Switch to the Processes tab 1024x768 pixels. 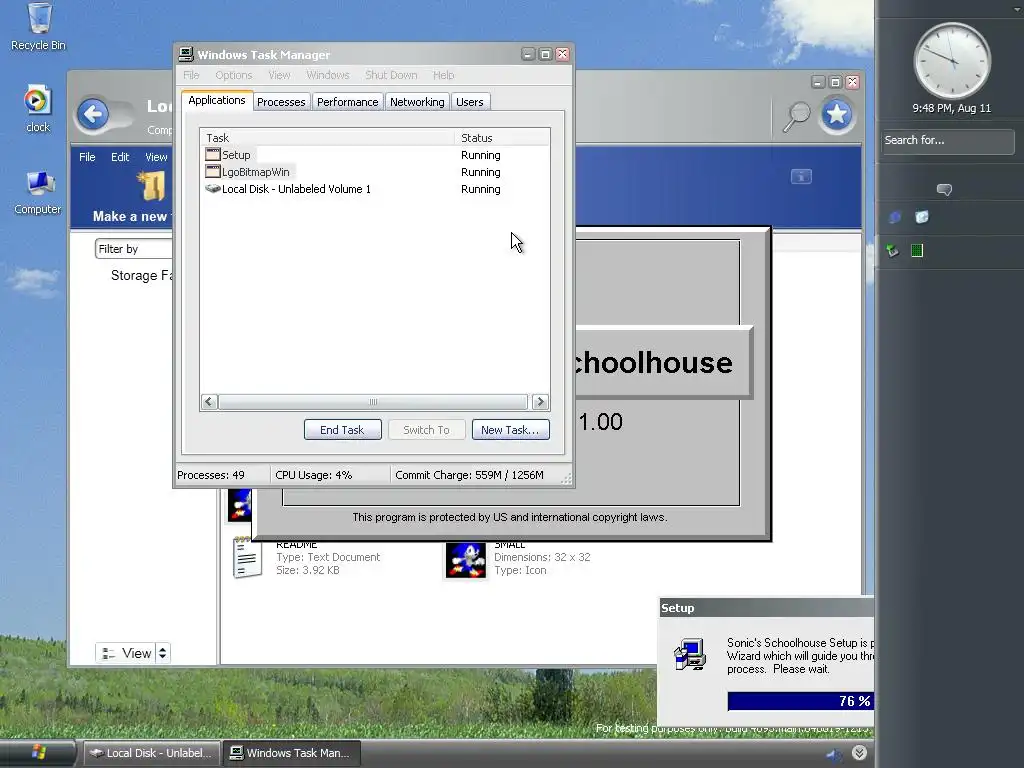pyautogui.click(x=281, y=102)
